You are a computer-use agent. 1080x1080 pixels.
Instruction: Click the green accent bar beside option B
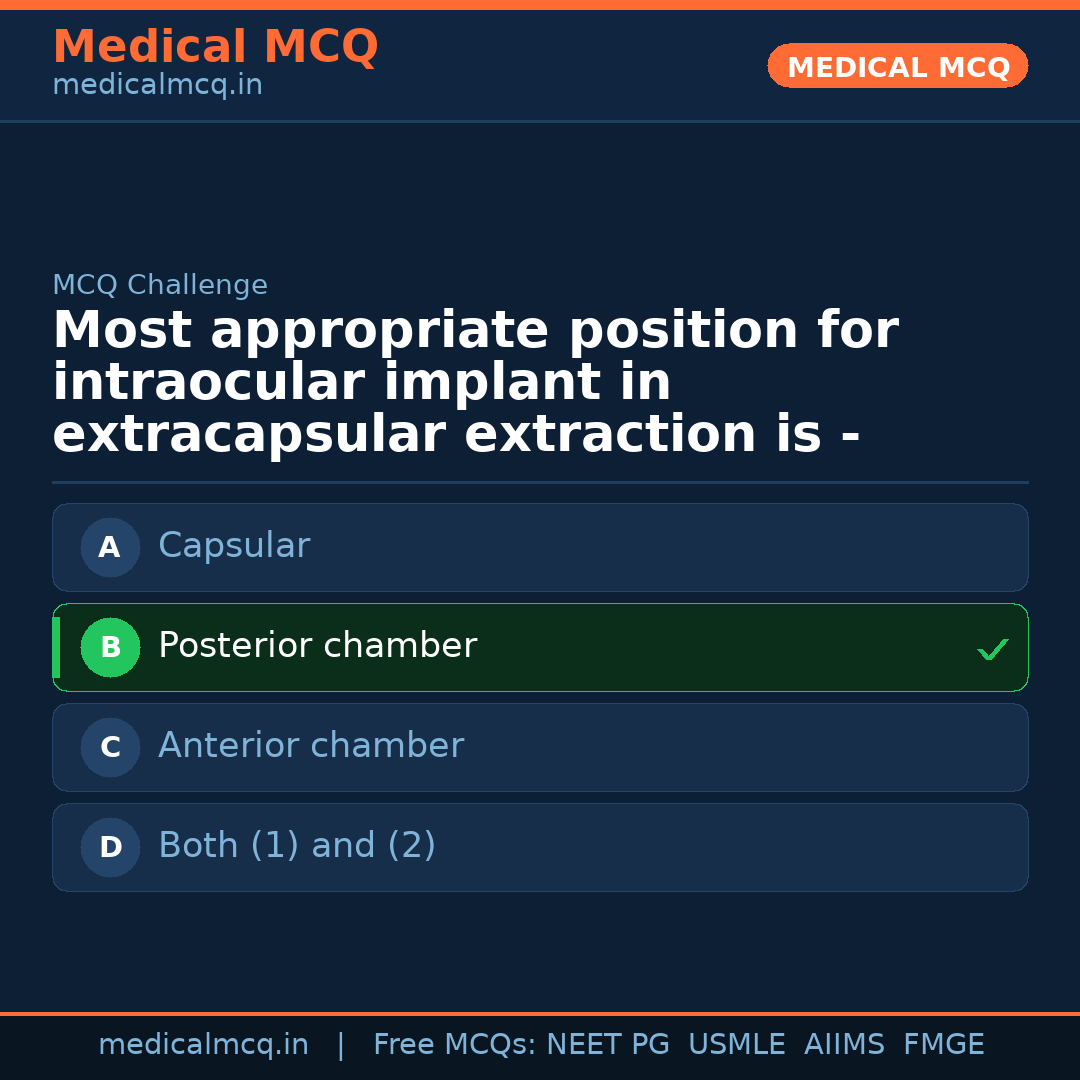(x=55, y=647)
